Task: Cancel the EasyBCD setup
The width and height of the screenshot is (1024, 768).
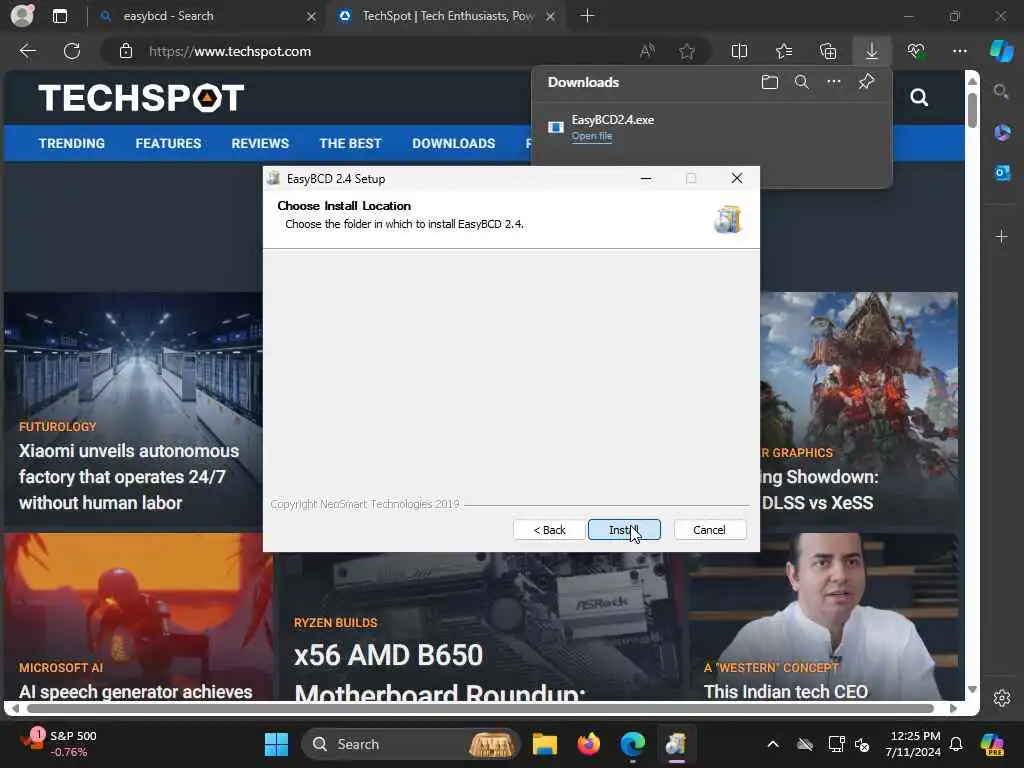Action: point(709,530)
